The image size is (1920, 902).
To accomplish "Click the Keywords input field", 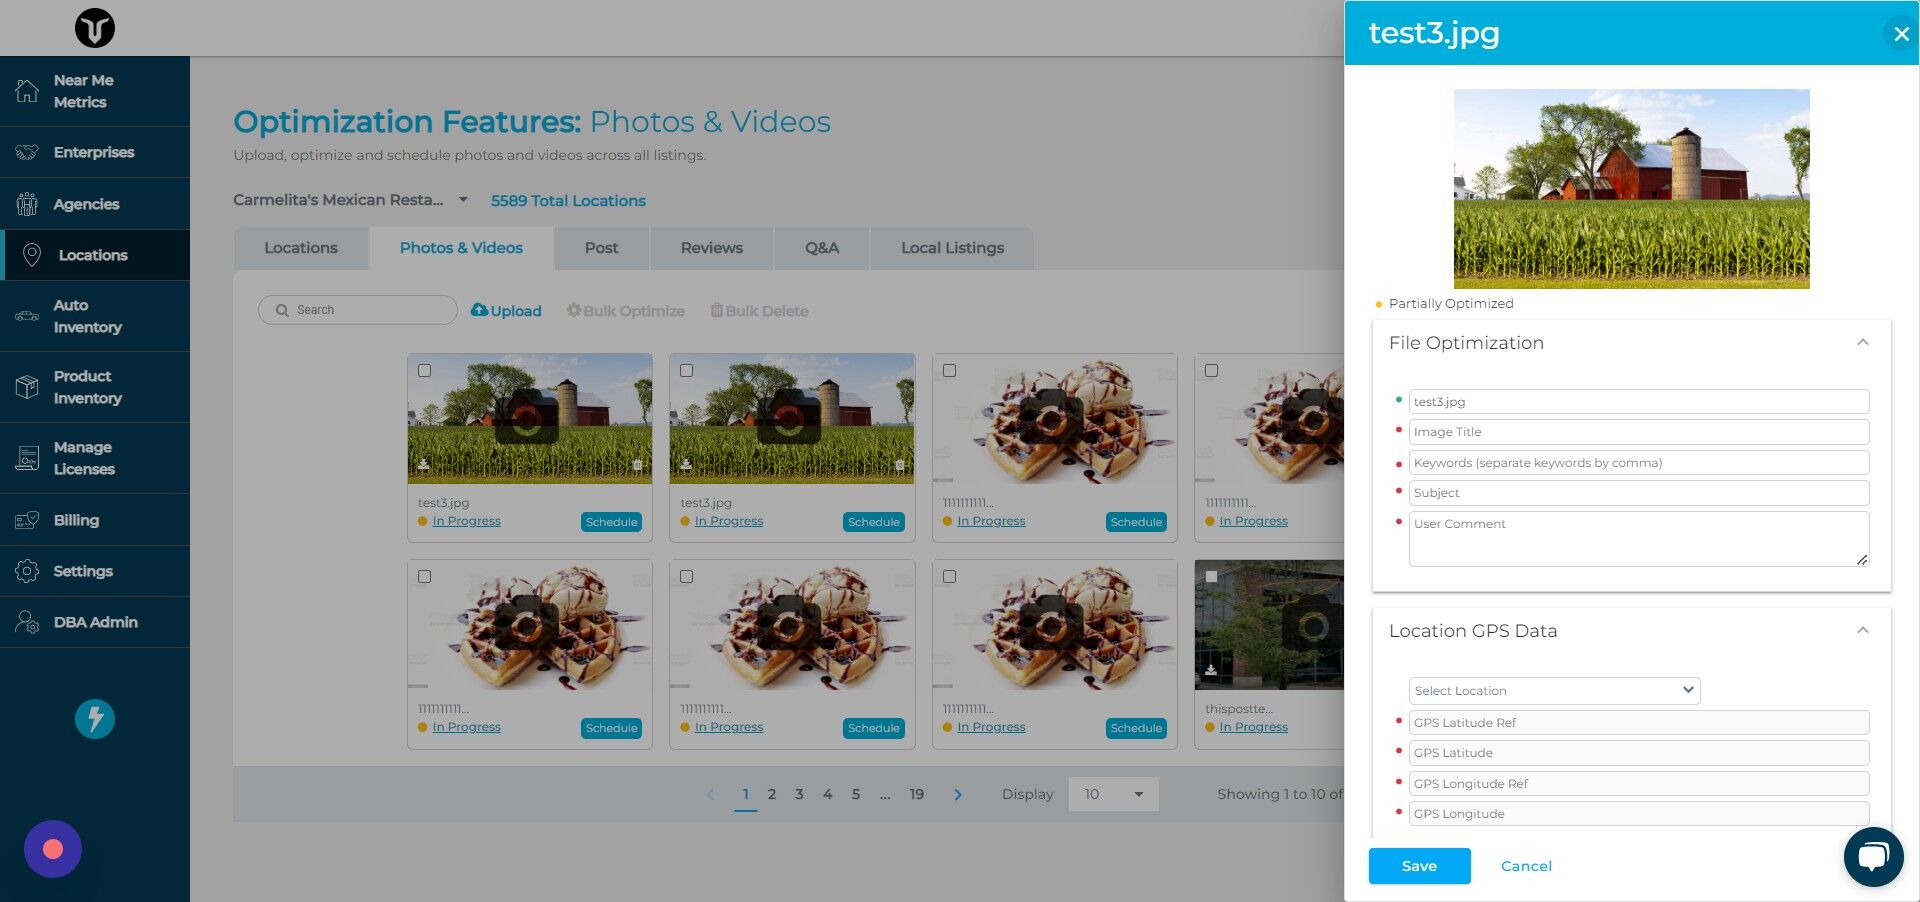I will pyautogui.click(x=1639, y=463).
